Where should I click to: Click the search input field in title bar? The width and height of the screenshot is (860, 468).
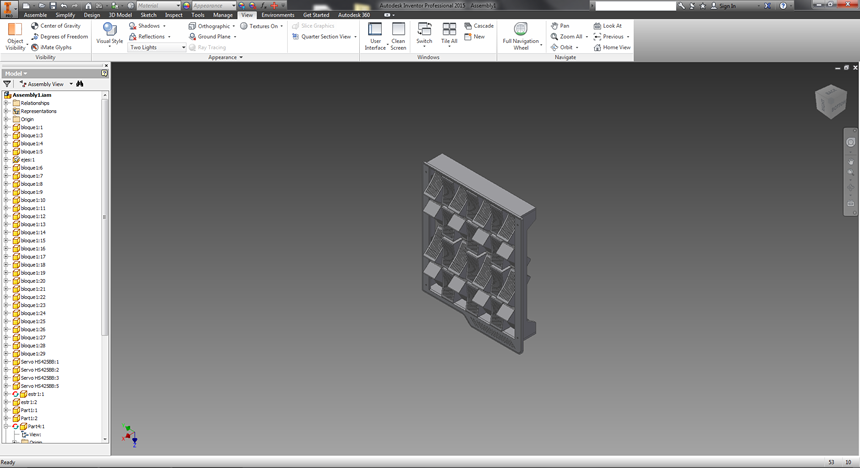pyautogui.click(x=635, y=5)
